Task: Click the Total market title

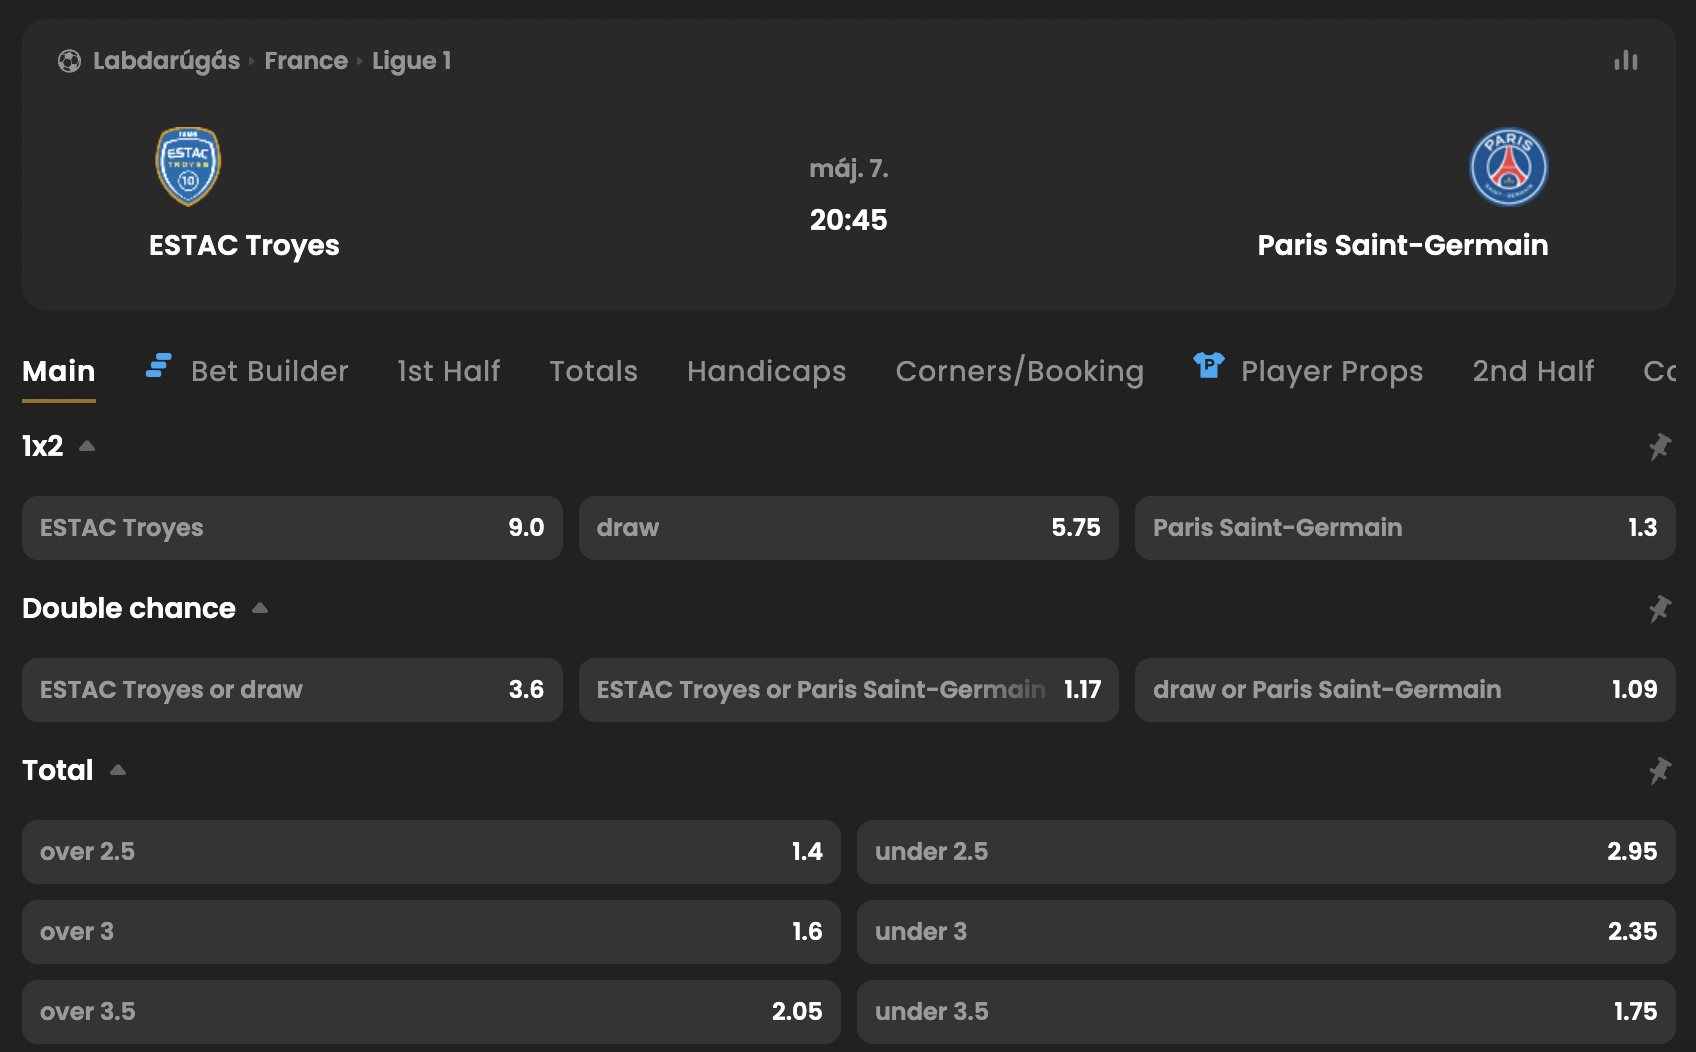Action: click(58, 770)
